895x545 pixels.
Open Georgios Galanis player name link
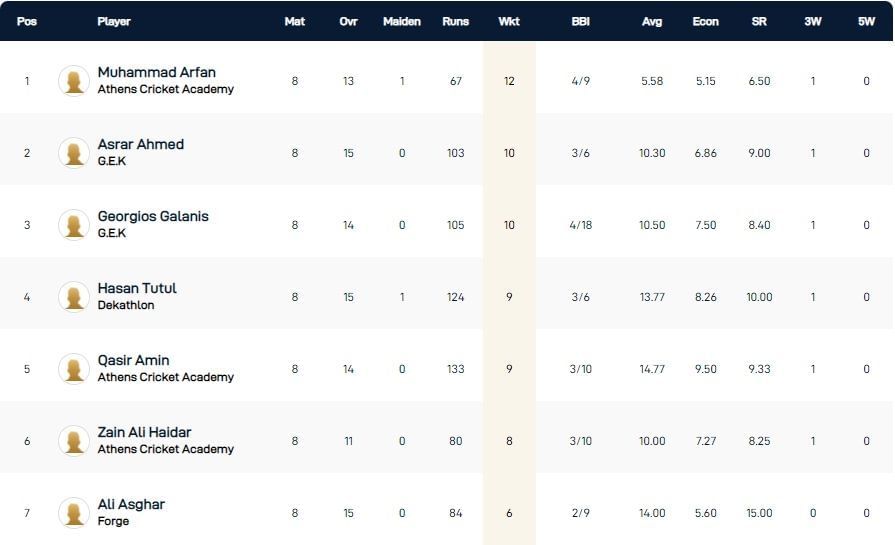click(153, 216)
